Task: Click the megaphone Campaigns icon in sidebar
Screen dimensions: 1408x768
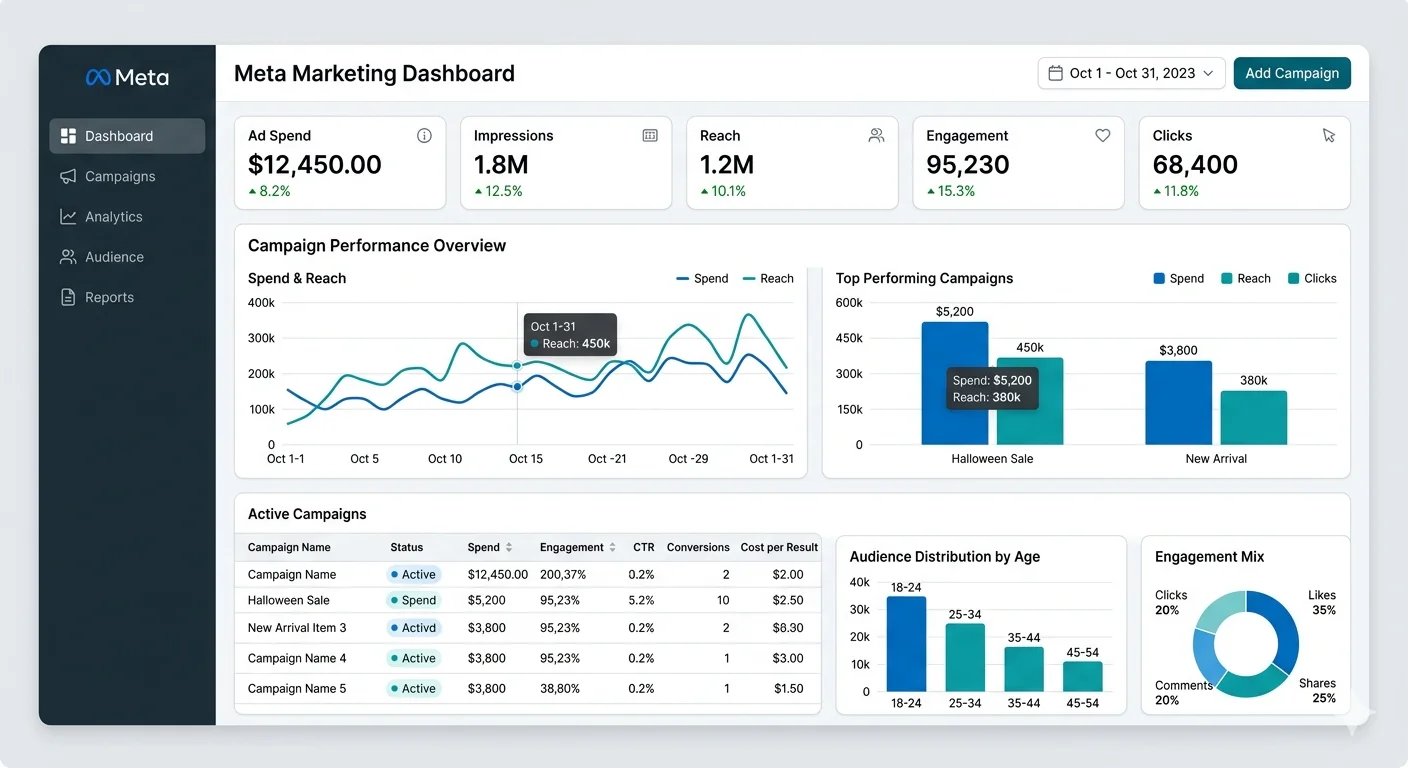Action: click(68, 177)
